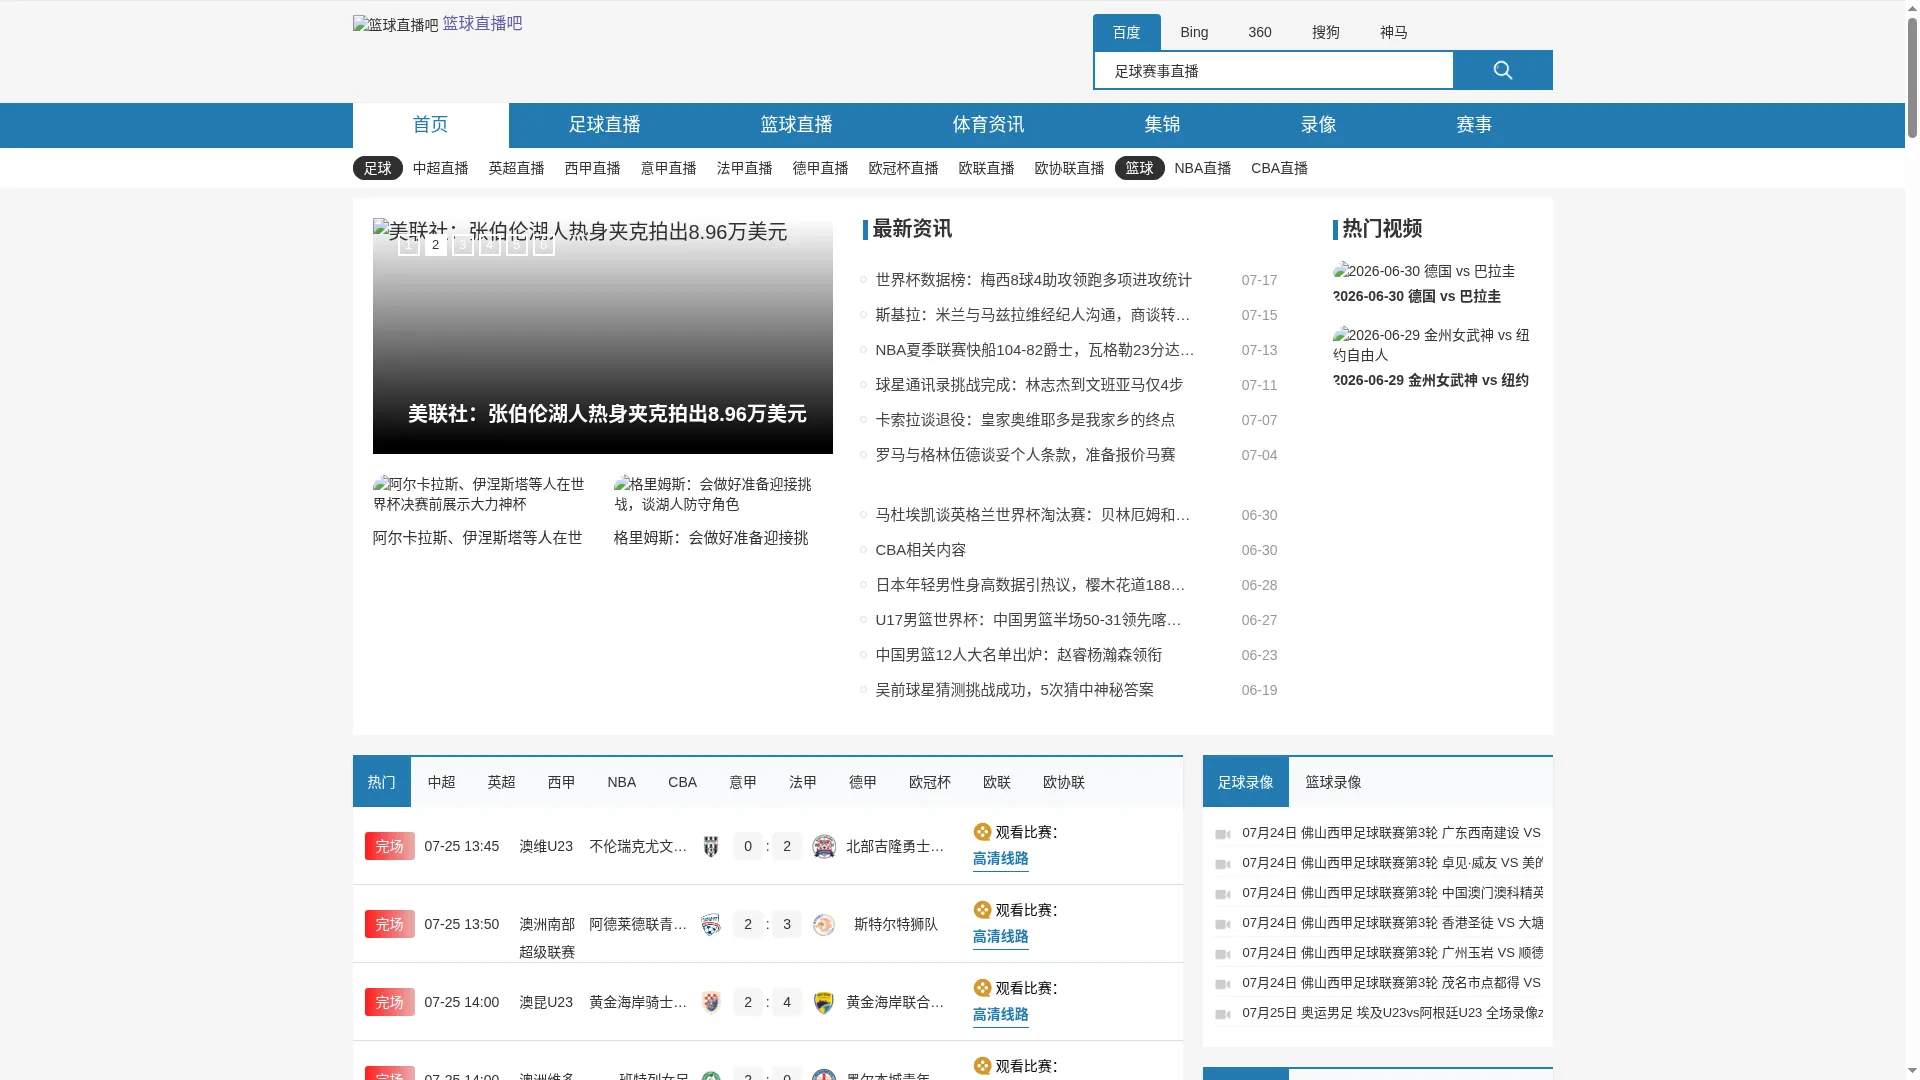Open the 格里姆斯 news thumbnail

tap(722, 494)
